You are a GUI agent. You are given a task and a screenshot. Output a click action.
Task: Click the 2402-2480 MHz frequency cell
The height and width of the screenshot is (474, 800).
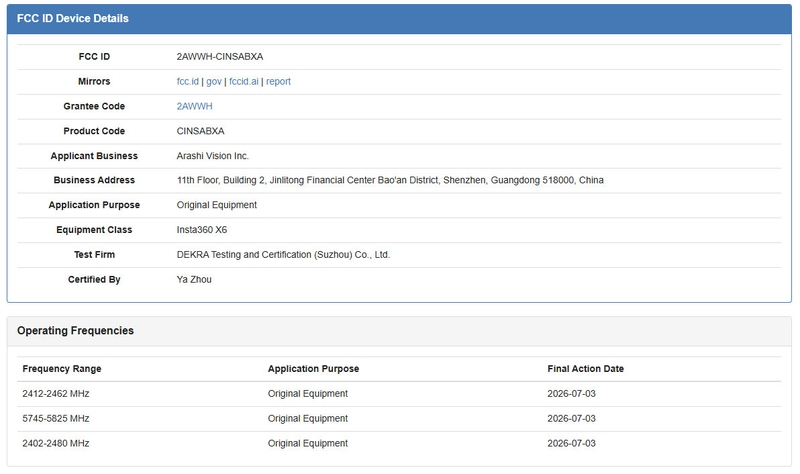(56, 443)
